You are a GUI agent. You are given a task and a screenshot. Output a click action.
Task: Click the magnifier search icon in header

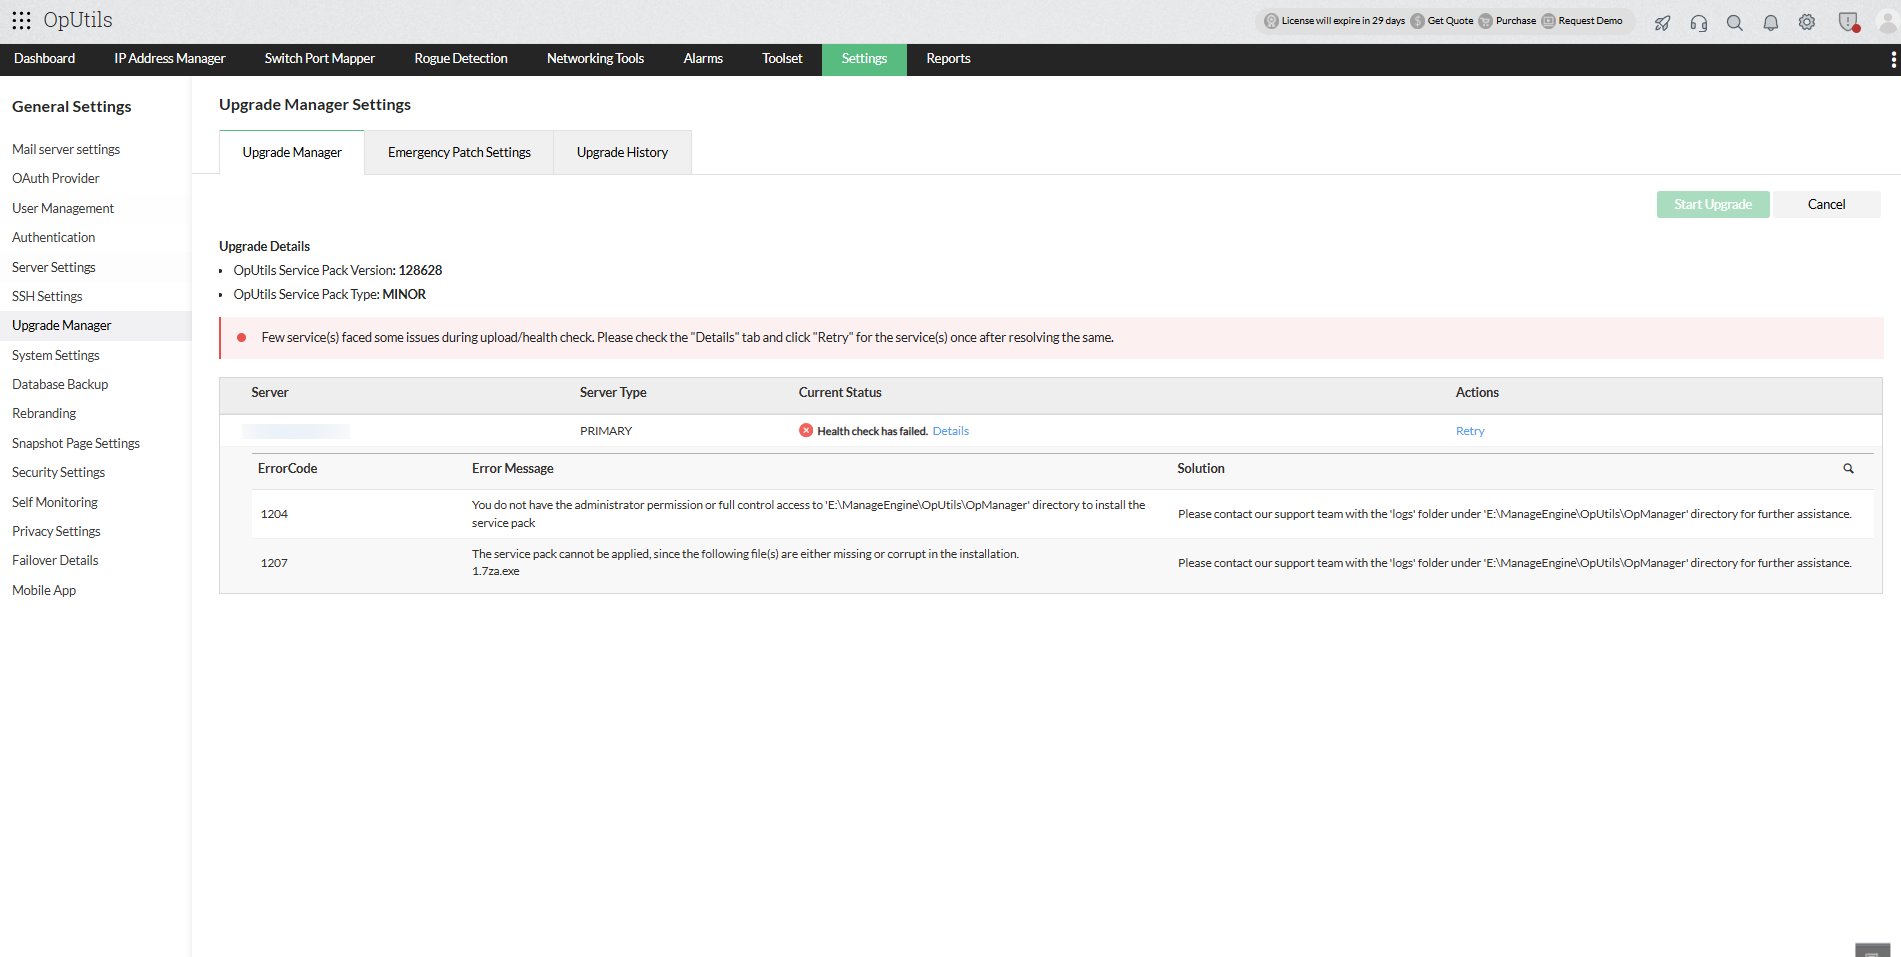click(x=1734, y=22)
